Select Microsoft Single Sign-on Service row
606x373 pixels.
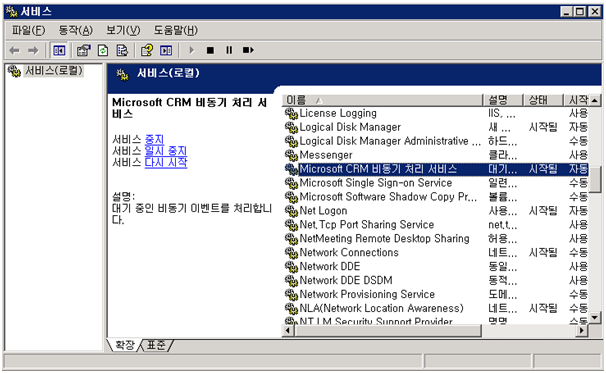(436, 183)
